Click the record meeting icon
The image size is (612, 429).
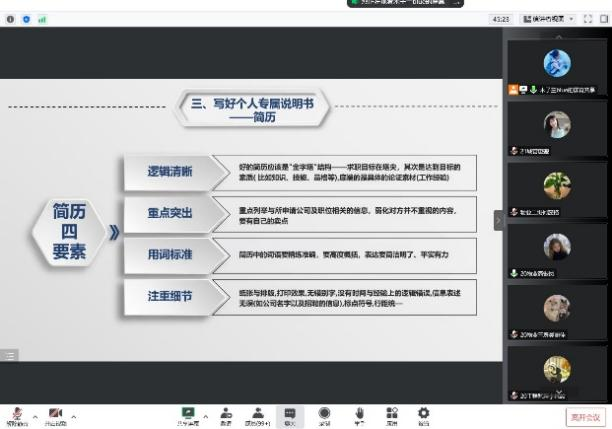point(324,412)
